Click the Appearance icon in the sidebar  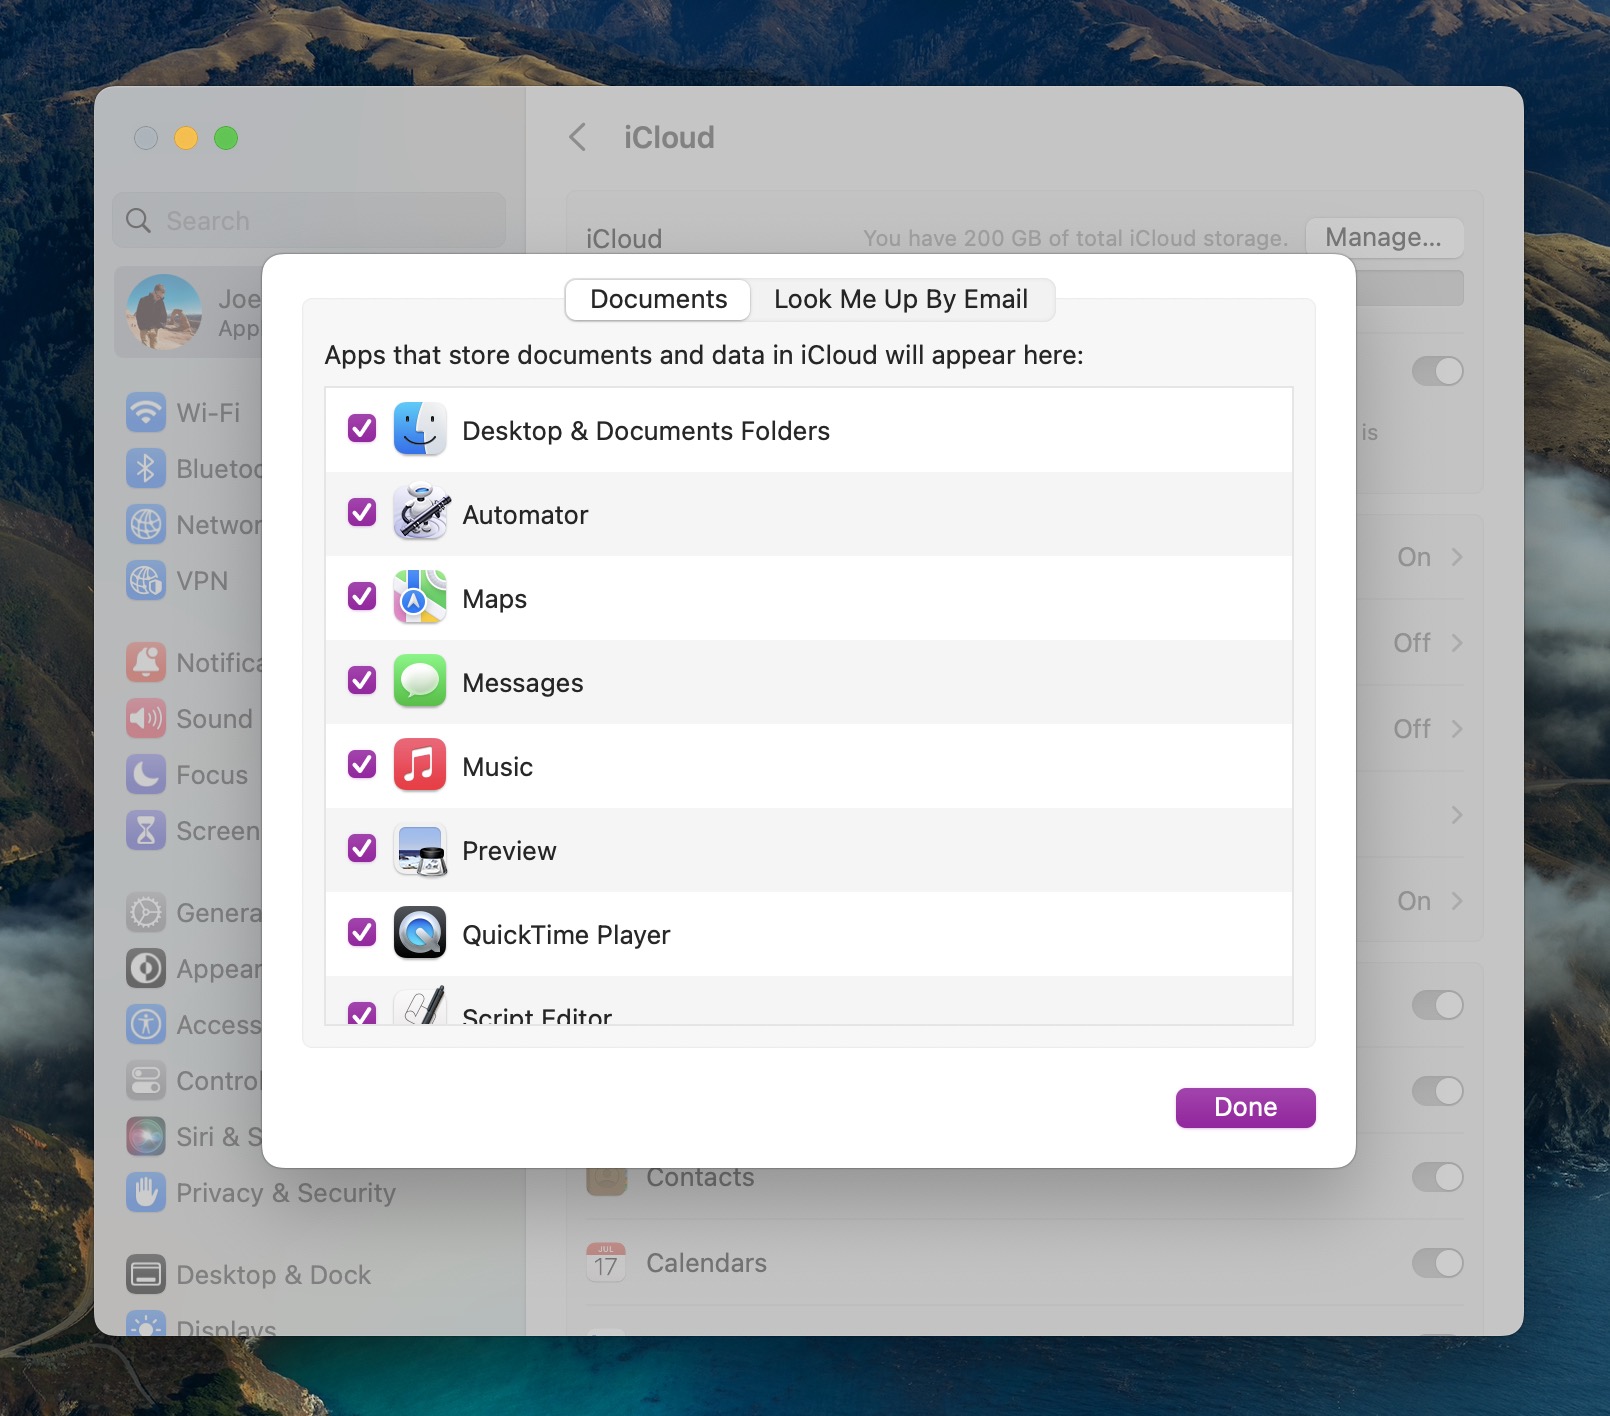[x=146, y=968]
